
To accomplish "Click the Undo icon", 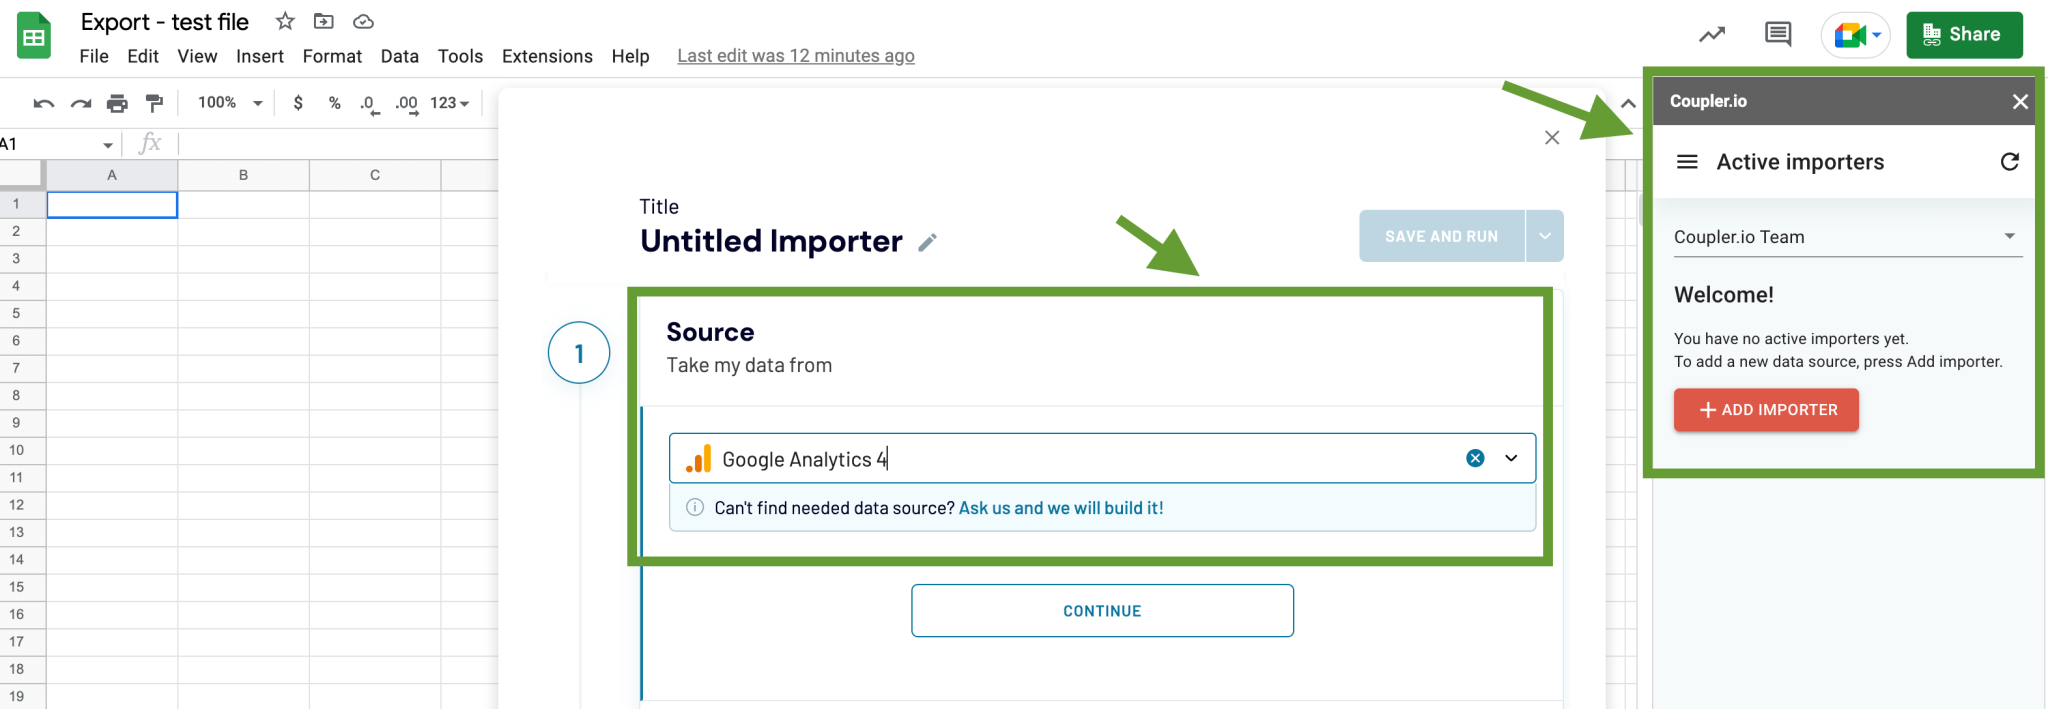I will click(43, 102).
